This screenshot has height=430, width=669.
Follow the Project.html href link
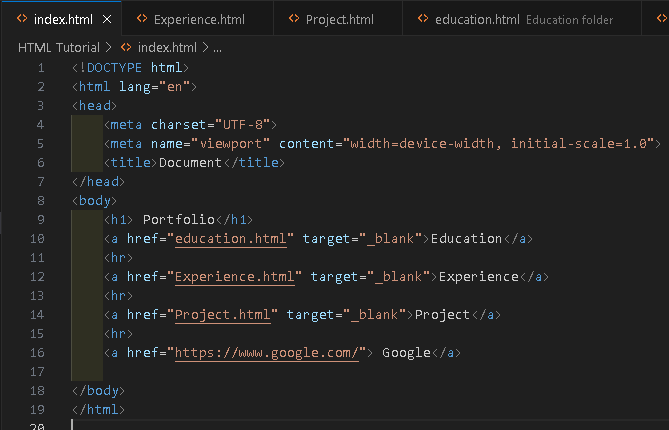pos(223,314)
